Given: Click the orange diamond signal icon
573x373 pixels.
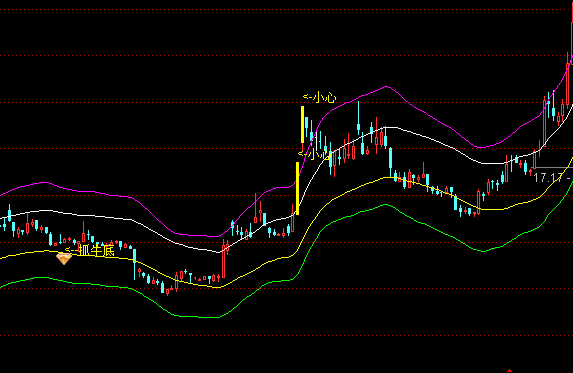Looking at the screenshot, I should 64,259.
